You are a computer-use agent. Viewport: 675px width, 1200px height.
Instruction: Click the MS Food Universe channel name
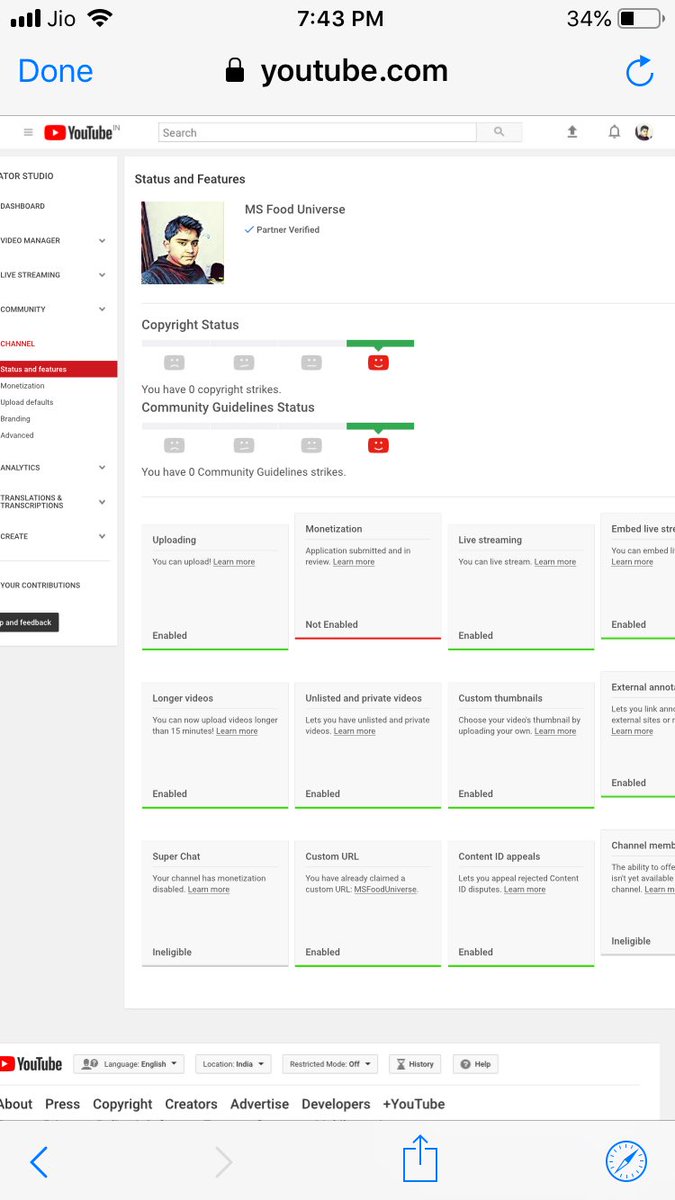(295, 209)
